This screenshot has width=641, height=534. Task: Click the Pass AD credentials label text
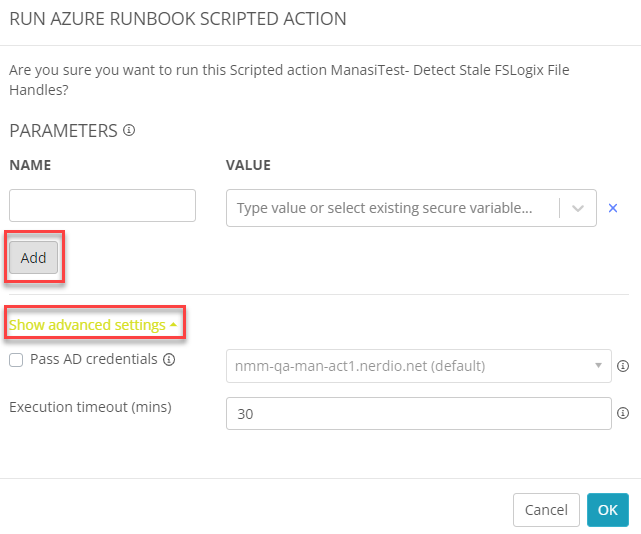tap(94, 359)
